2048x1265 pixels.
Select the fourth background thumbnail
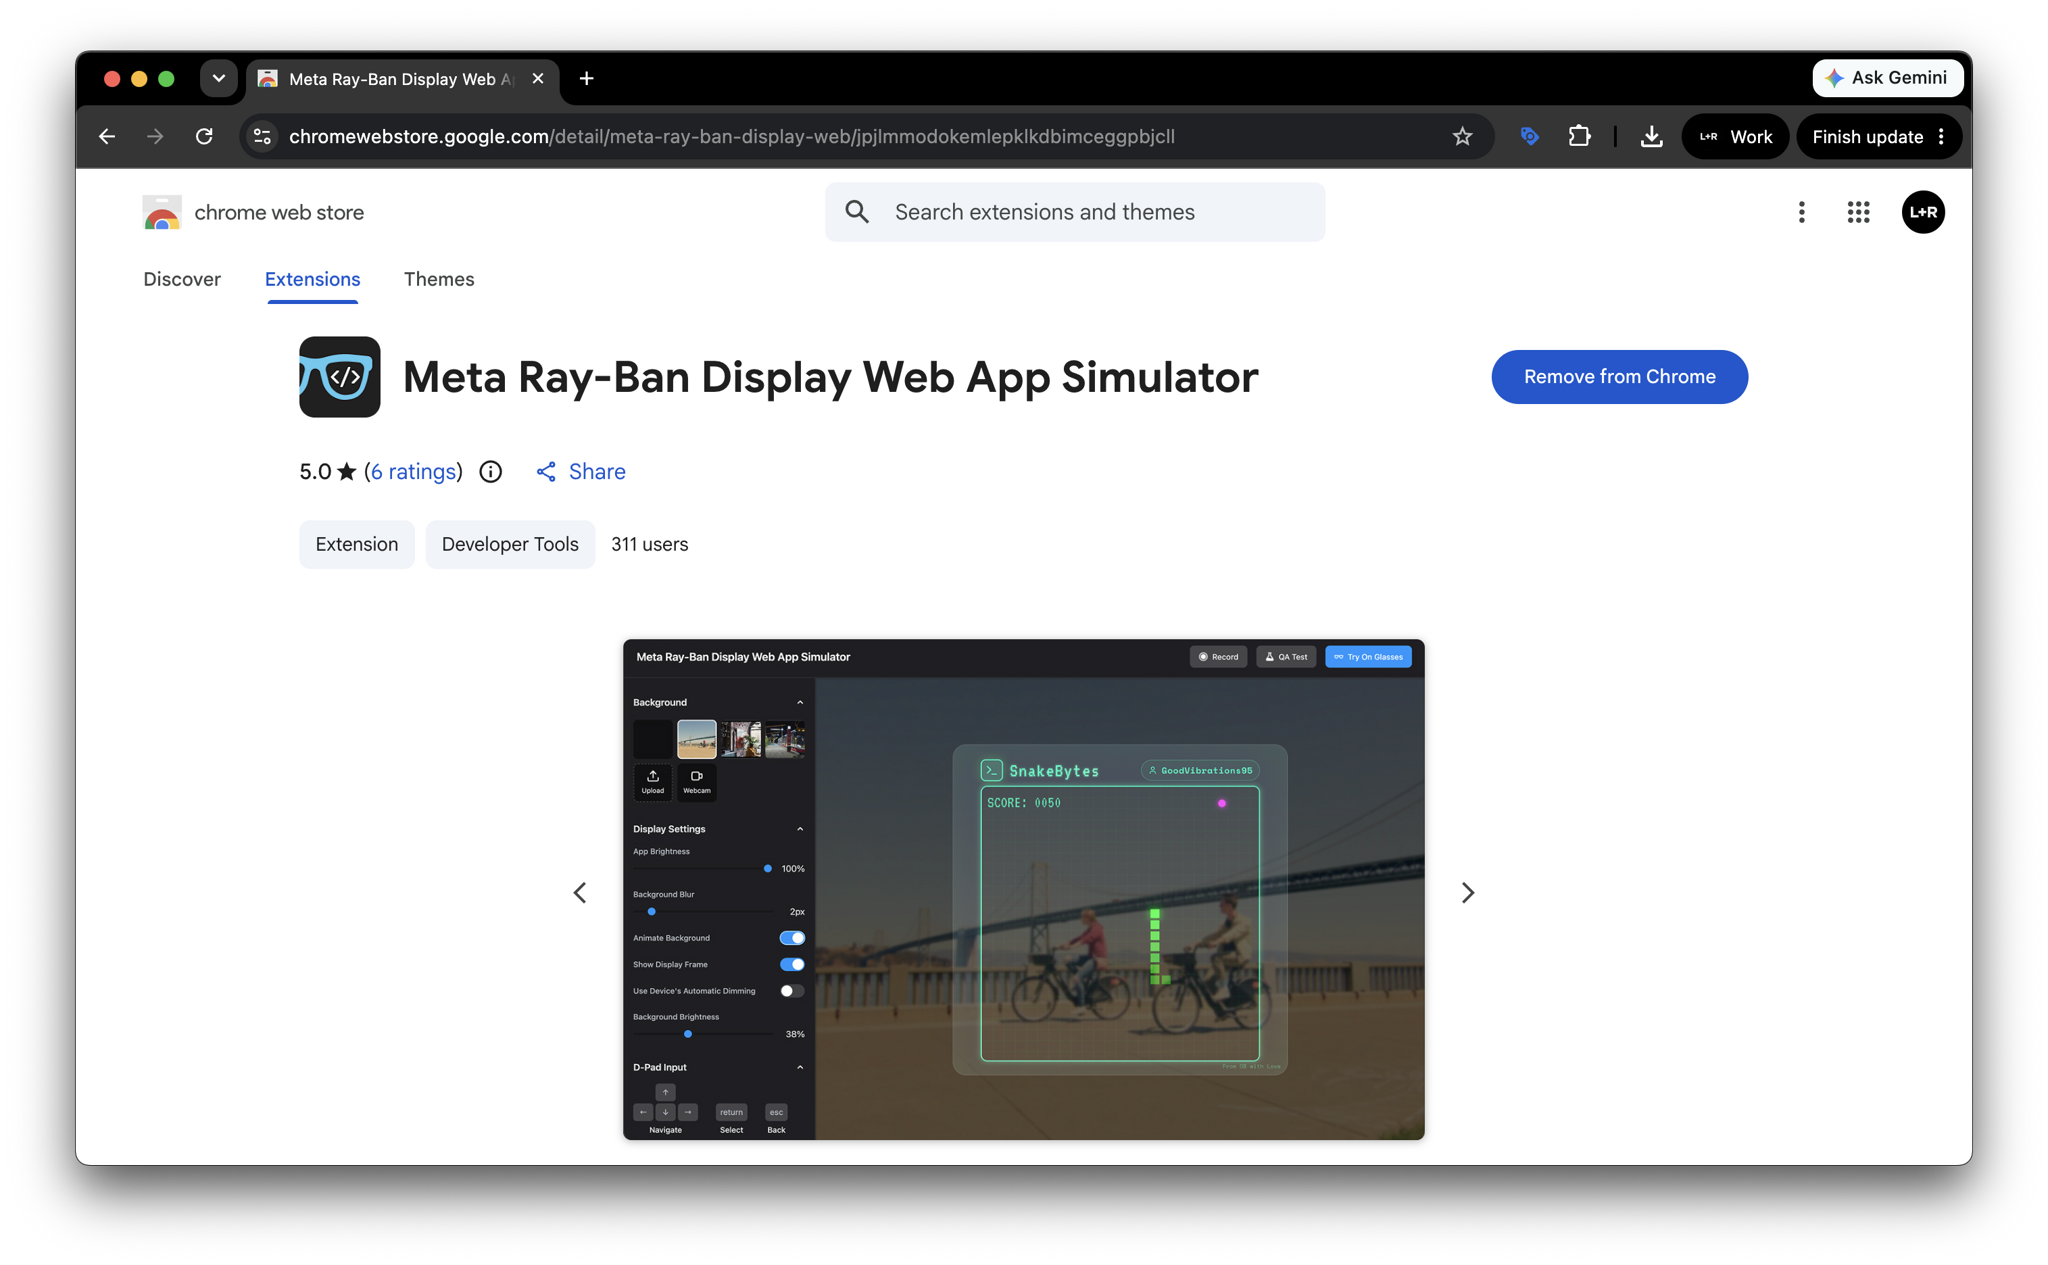(785, 739)
